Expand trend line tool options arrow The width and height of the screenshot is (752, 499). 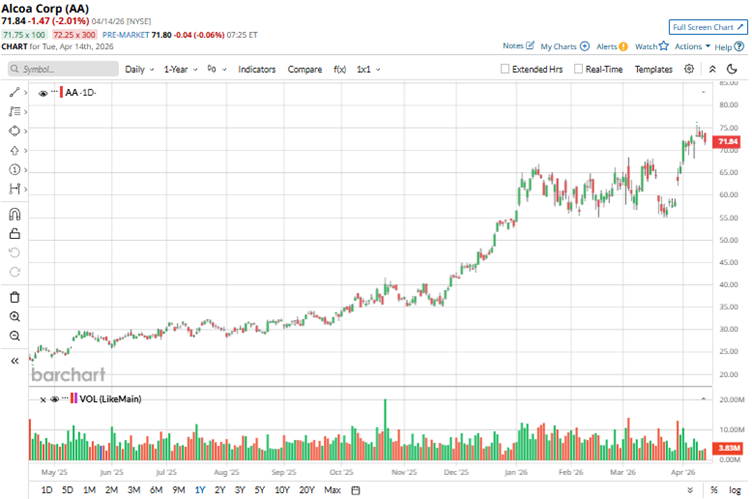[x=25, y=93]
